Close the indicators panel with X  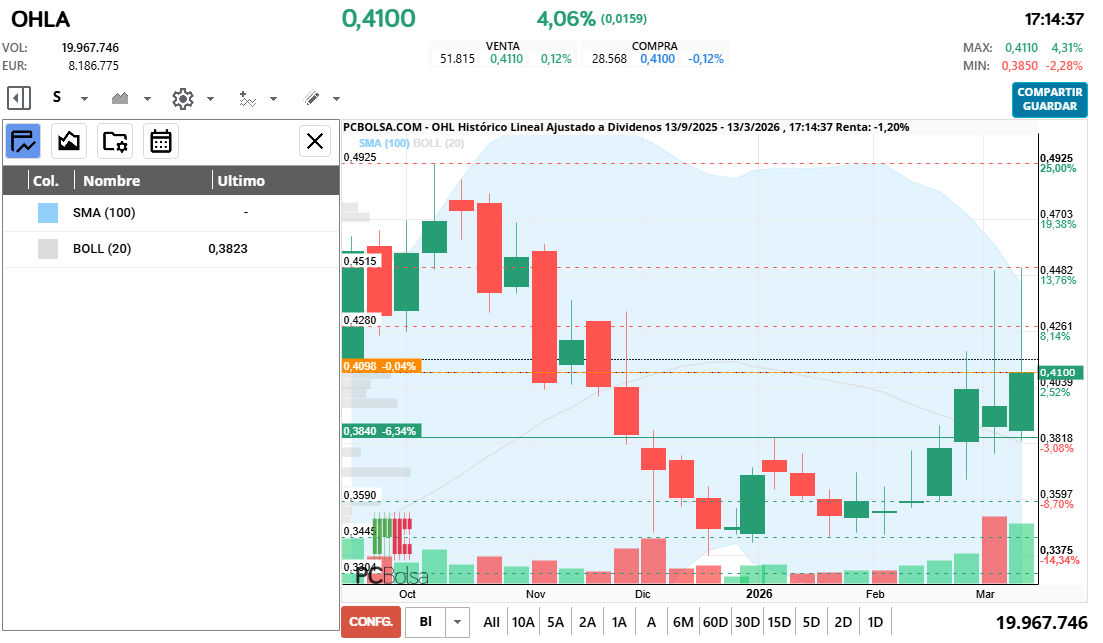click(315, 141)
